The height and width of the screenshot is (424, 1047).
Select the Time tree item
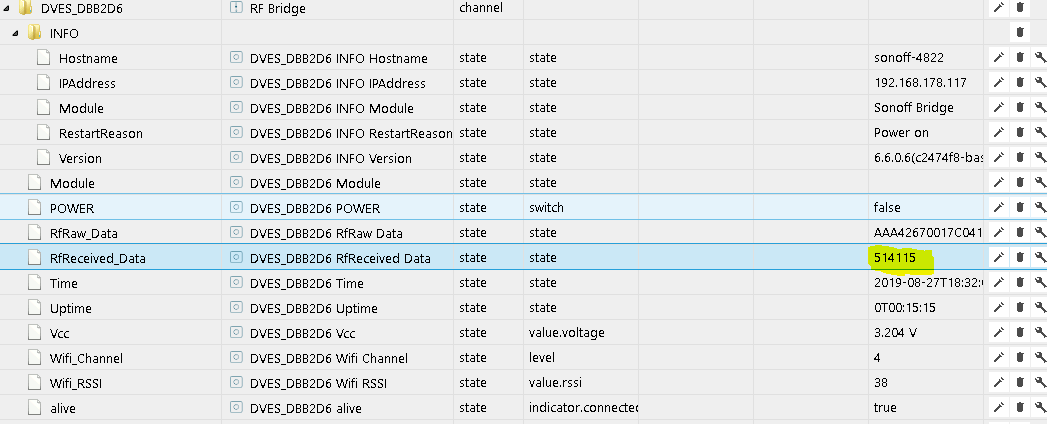coord(63,283)
